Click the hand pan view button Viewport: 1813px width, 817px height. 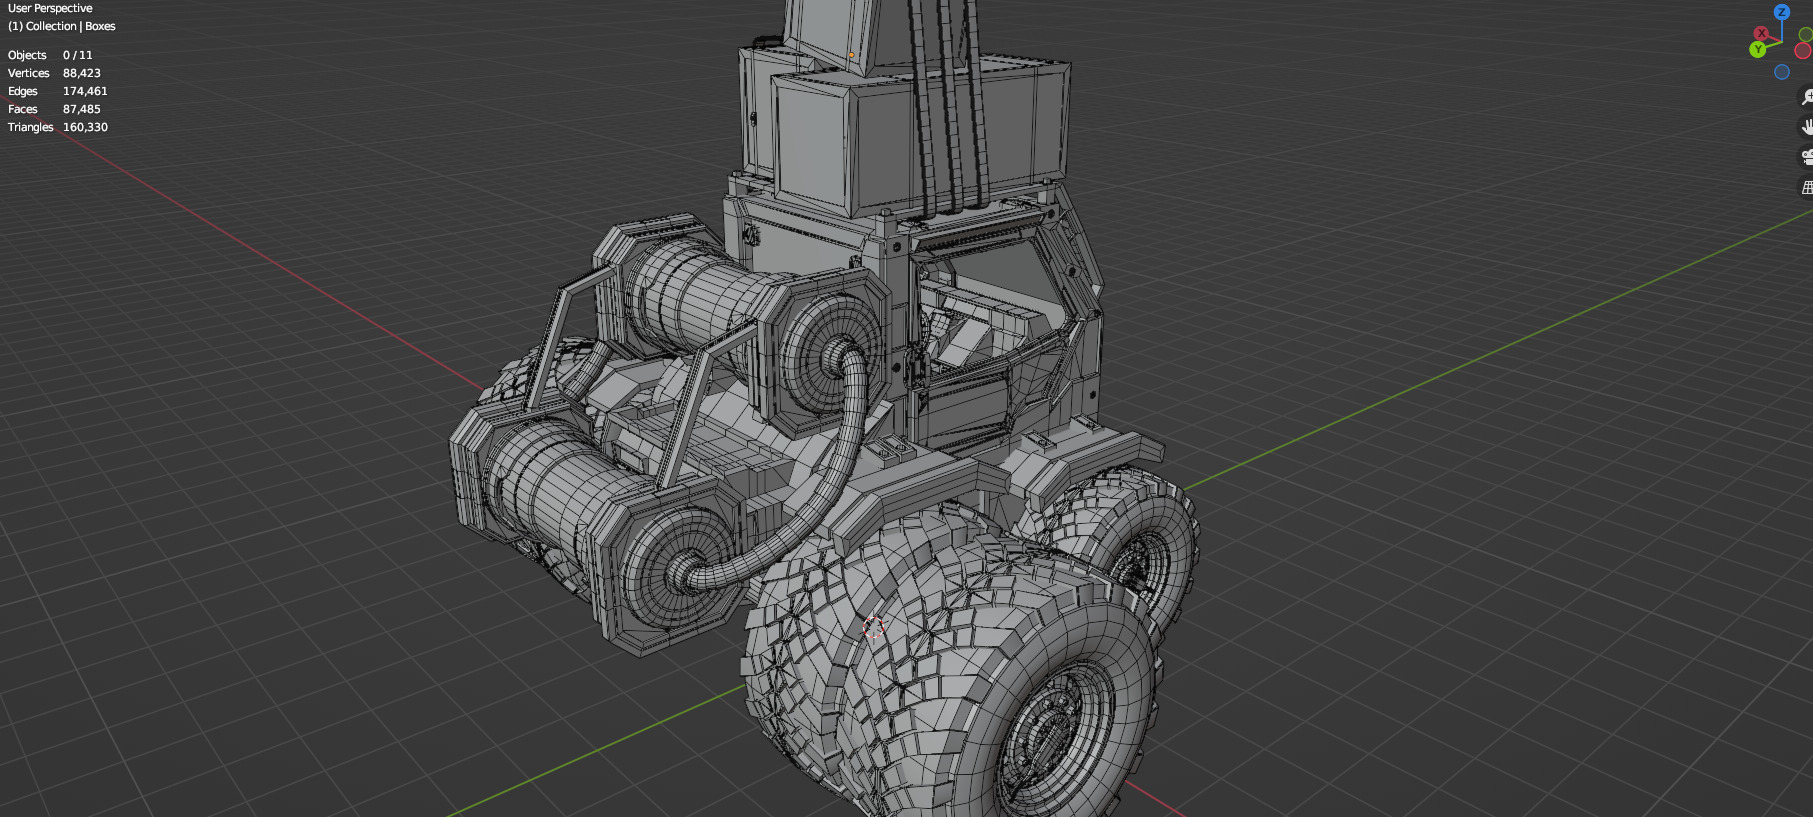point(1807,127)
